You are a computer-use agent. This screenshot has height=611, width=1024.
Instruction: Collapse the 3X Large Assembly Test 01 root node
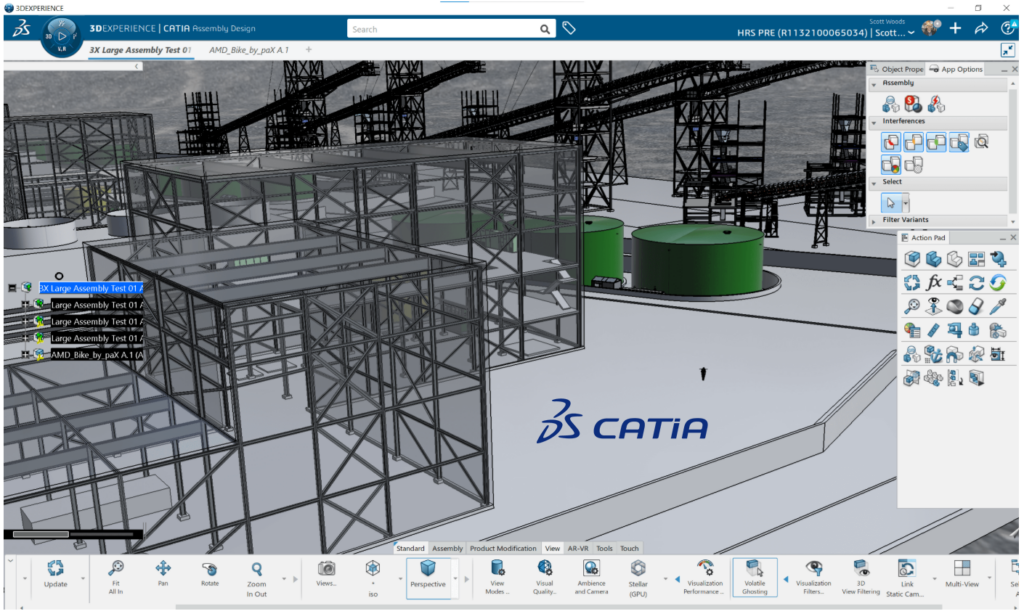(x=12, y=288)
